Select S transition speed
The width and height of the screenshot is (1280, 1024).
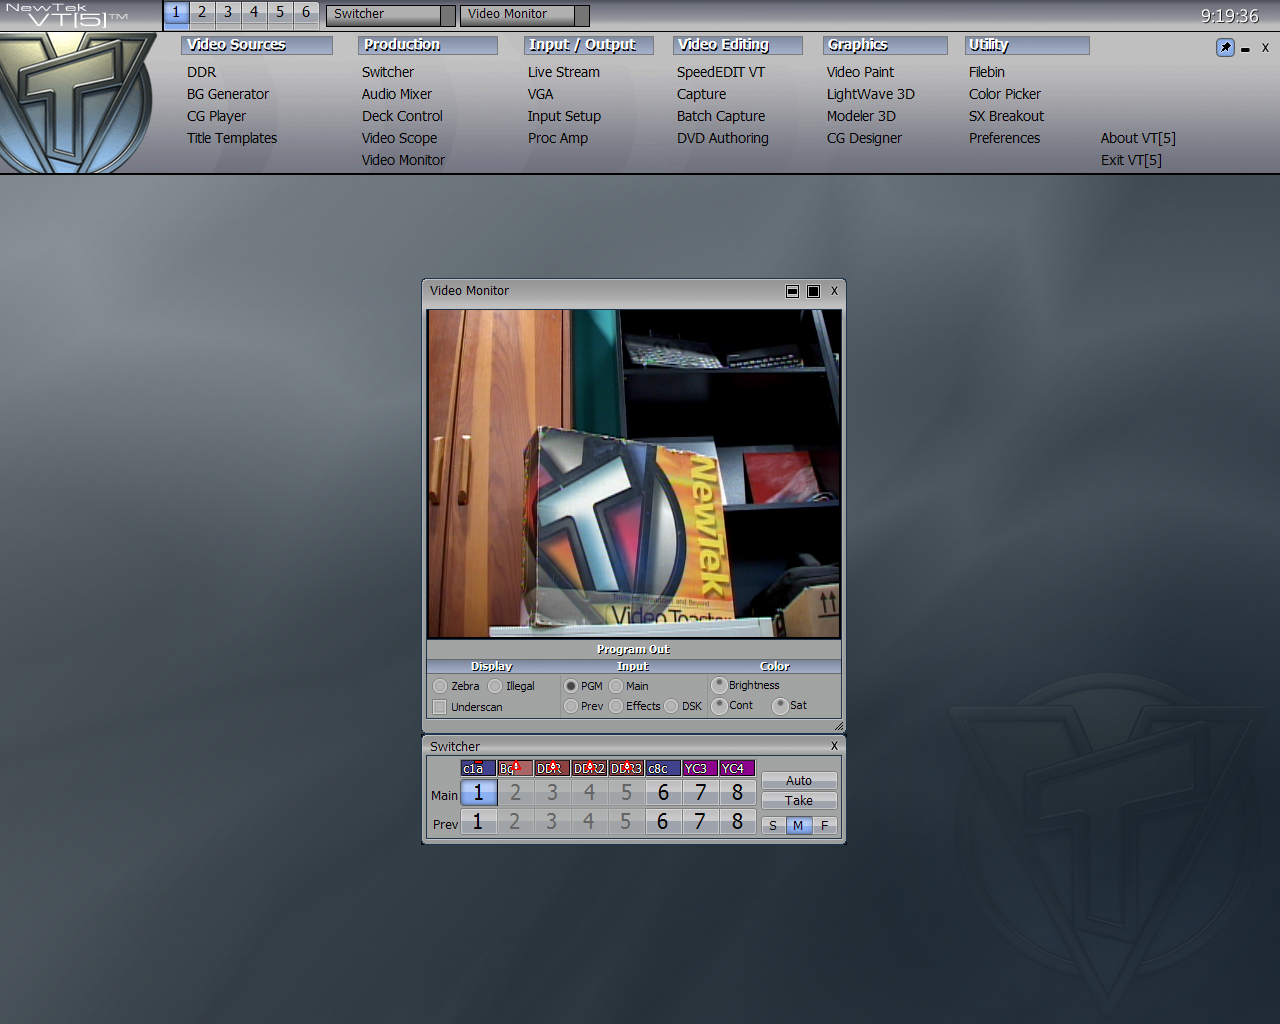pyautogui.click(x=773, y=825)
